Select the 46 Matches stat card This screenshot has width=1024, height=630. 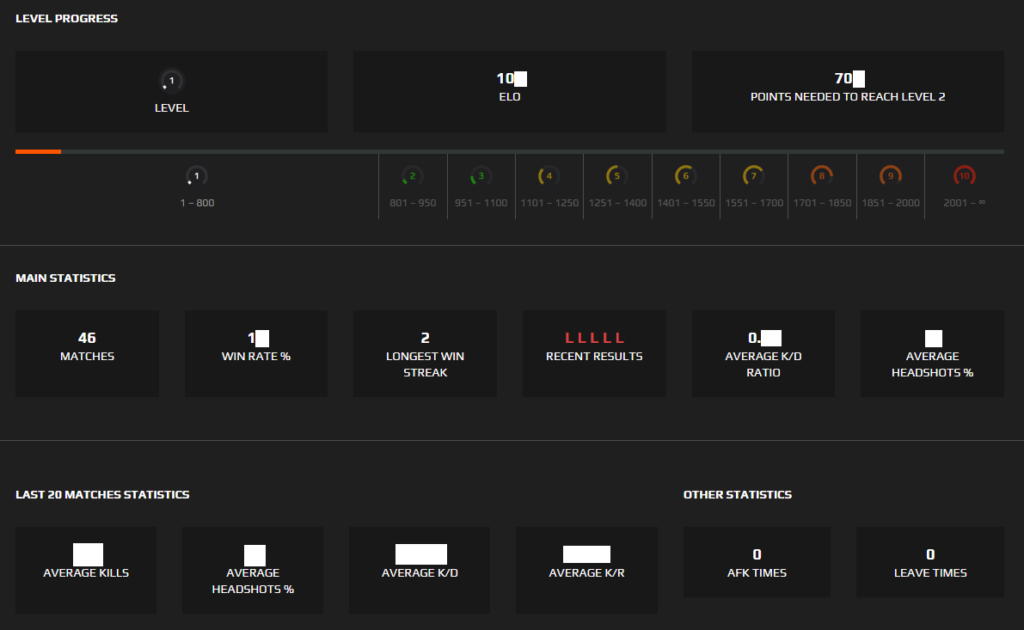click(x=87, y=353)
